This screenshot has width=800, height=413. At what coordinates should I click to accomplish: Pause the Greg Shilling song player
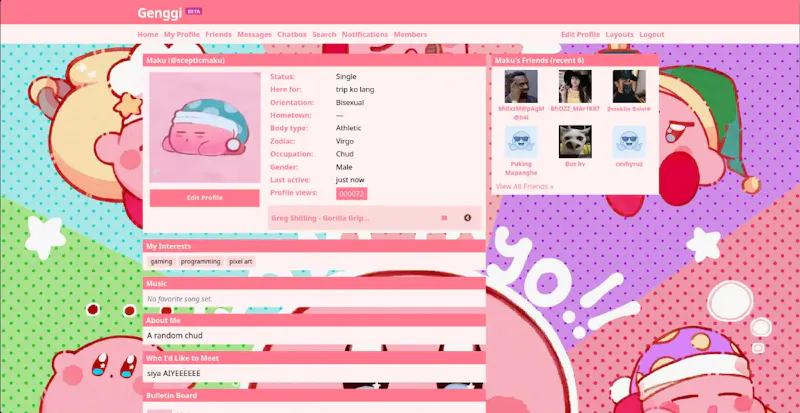[444, 218]
